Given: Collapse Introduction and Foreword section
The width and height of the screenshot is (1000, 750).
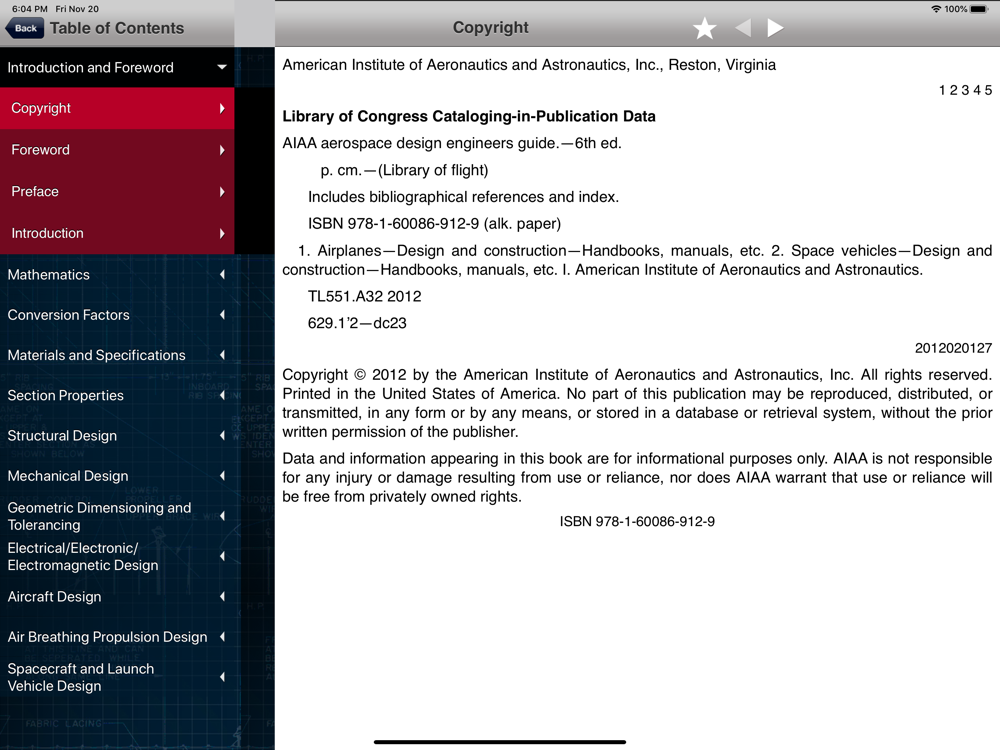Looking at the screenshot, I should (117, 67).
